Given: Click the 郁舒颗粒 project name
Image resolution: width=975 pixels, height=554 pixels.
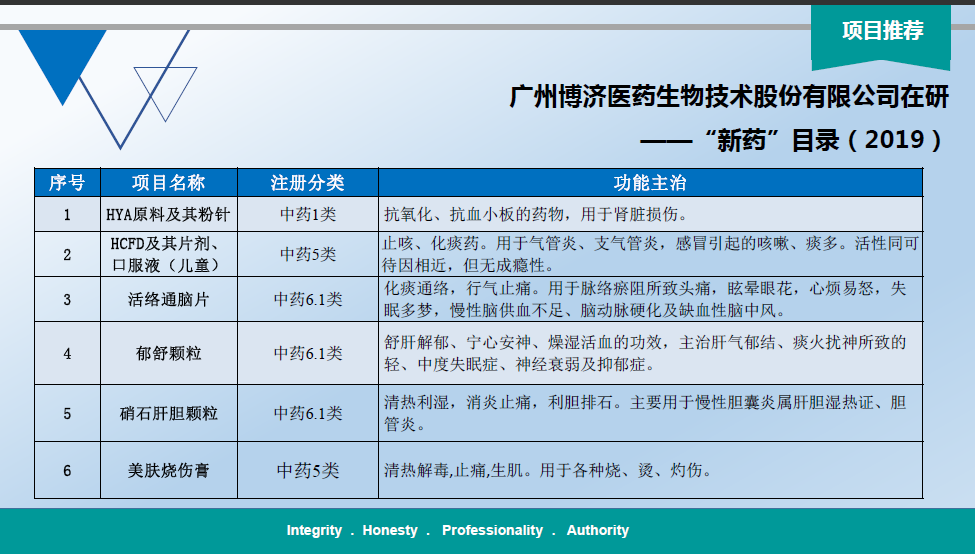Looking at the screenshot, I should [x=168, y=353].
